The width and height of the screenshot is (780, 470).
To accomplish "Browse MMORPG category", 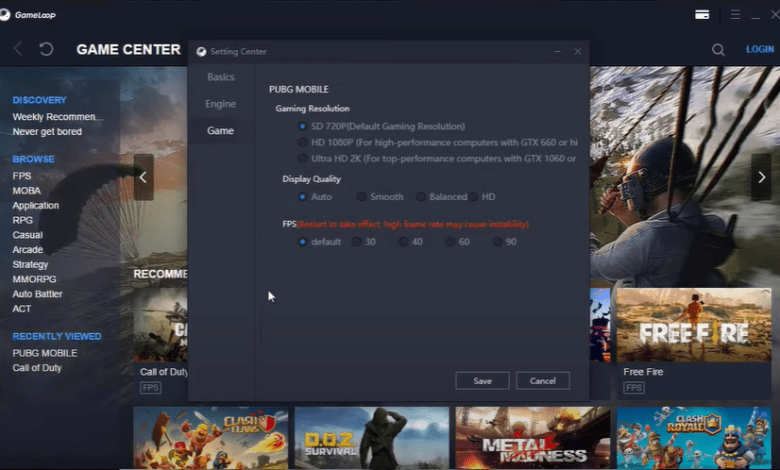I will pyautogui.click(x=34, y=280).
